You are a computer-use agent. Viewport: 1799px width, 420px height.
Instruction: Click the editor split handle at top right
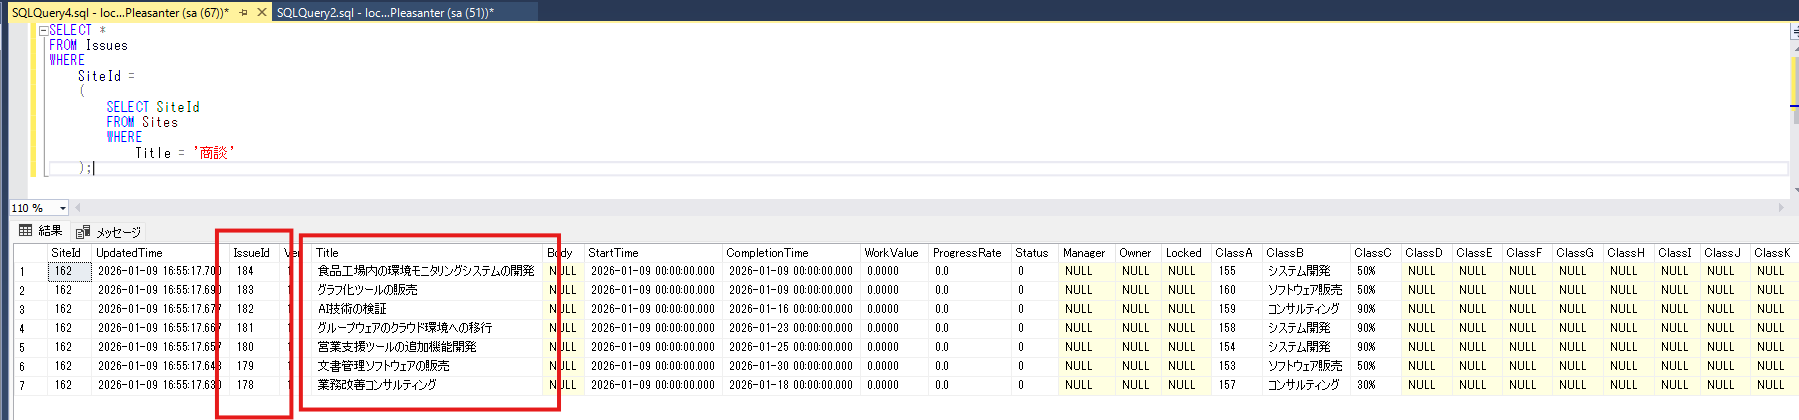(x=1793, y=30)
